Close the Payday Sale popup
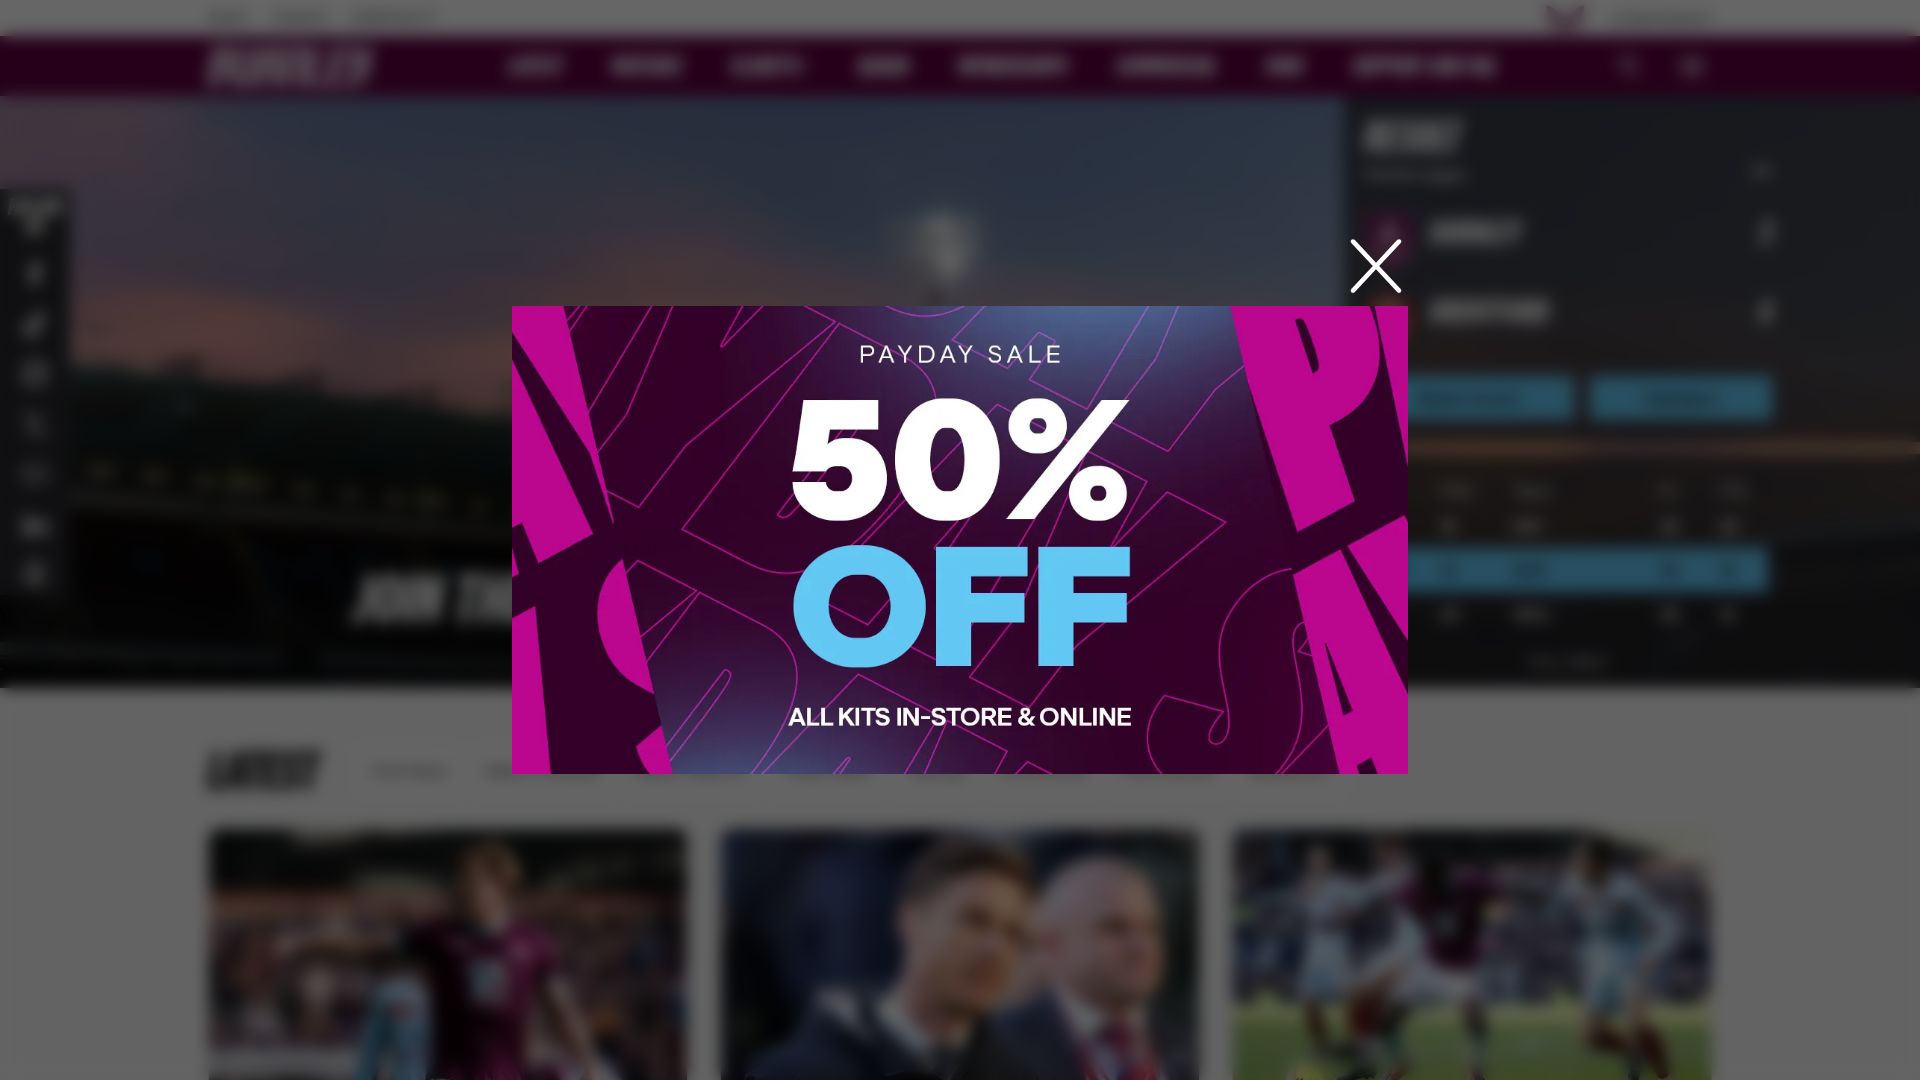Screen dimensions: 1920x1080 click(x=1375, y=266)
